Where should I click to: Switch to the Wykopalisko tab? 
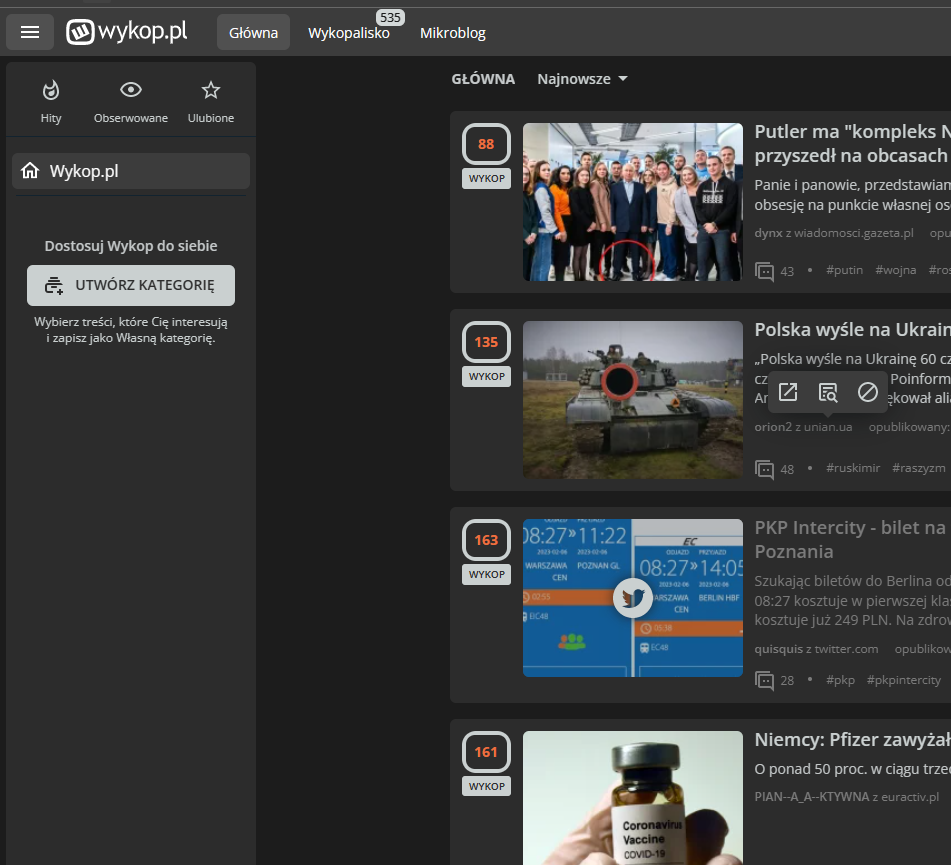coord(349,33)
